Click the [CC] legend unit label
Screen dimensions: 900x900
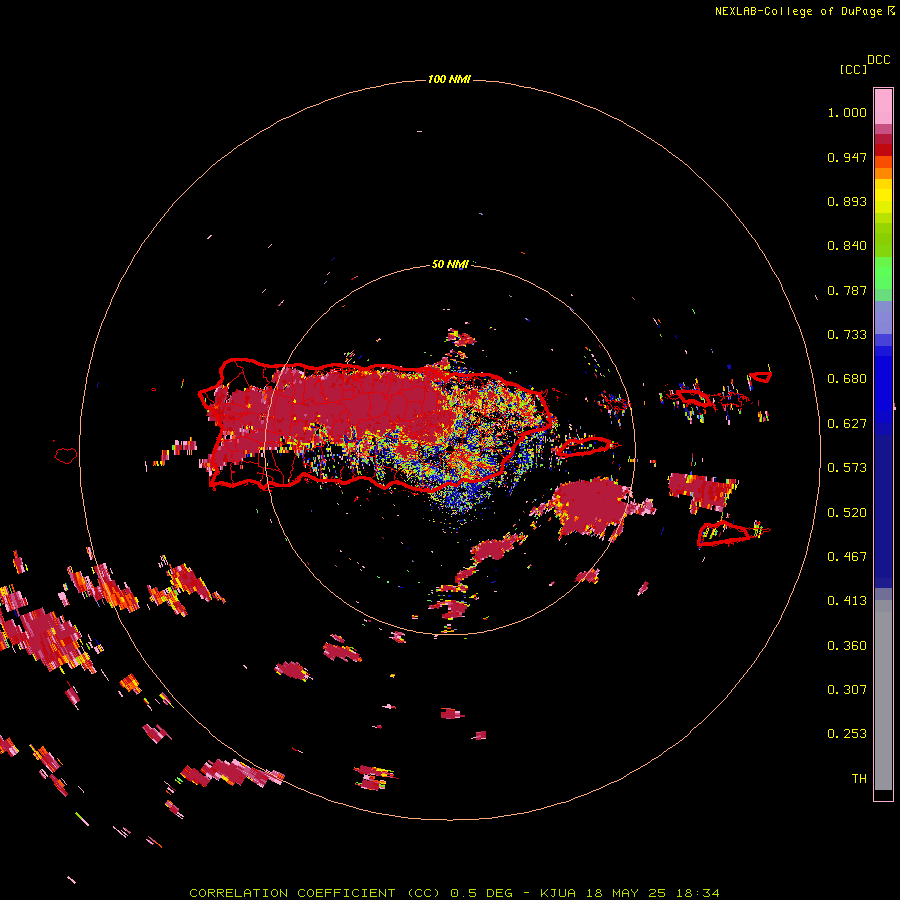coord(853,69)
